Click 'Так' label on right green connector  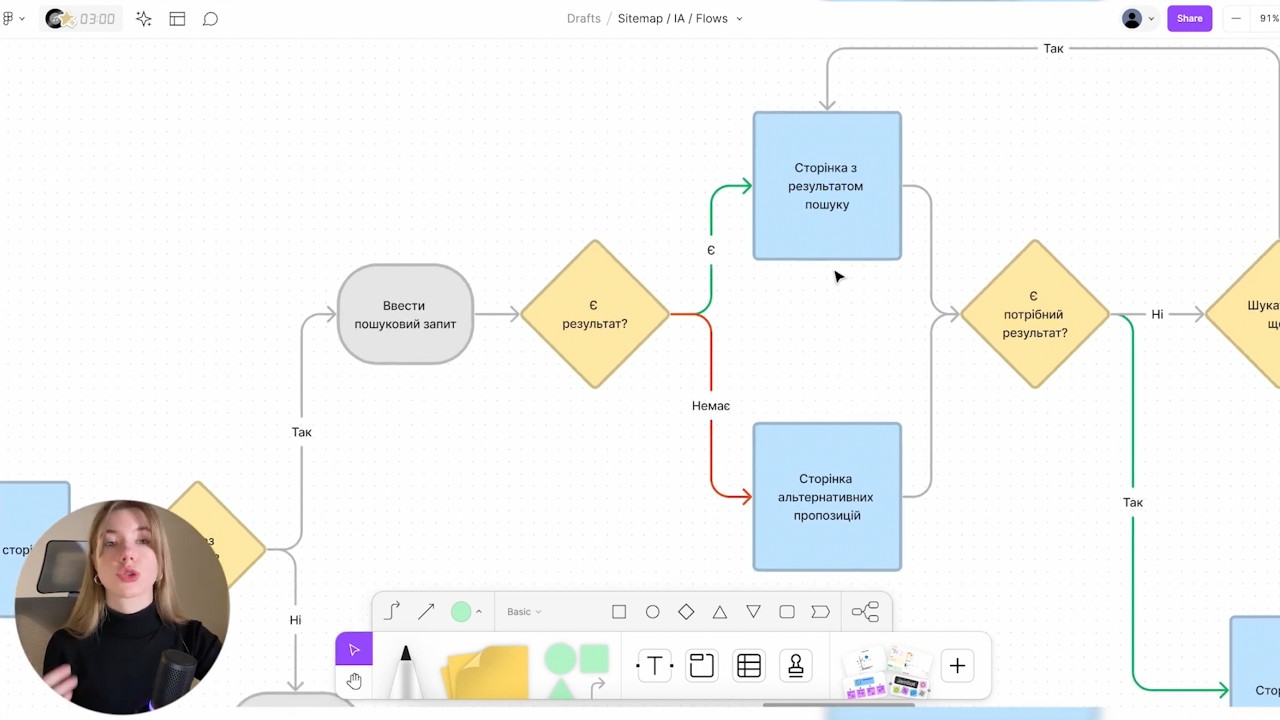point(1133,502)
